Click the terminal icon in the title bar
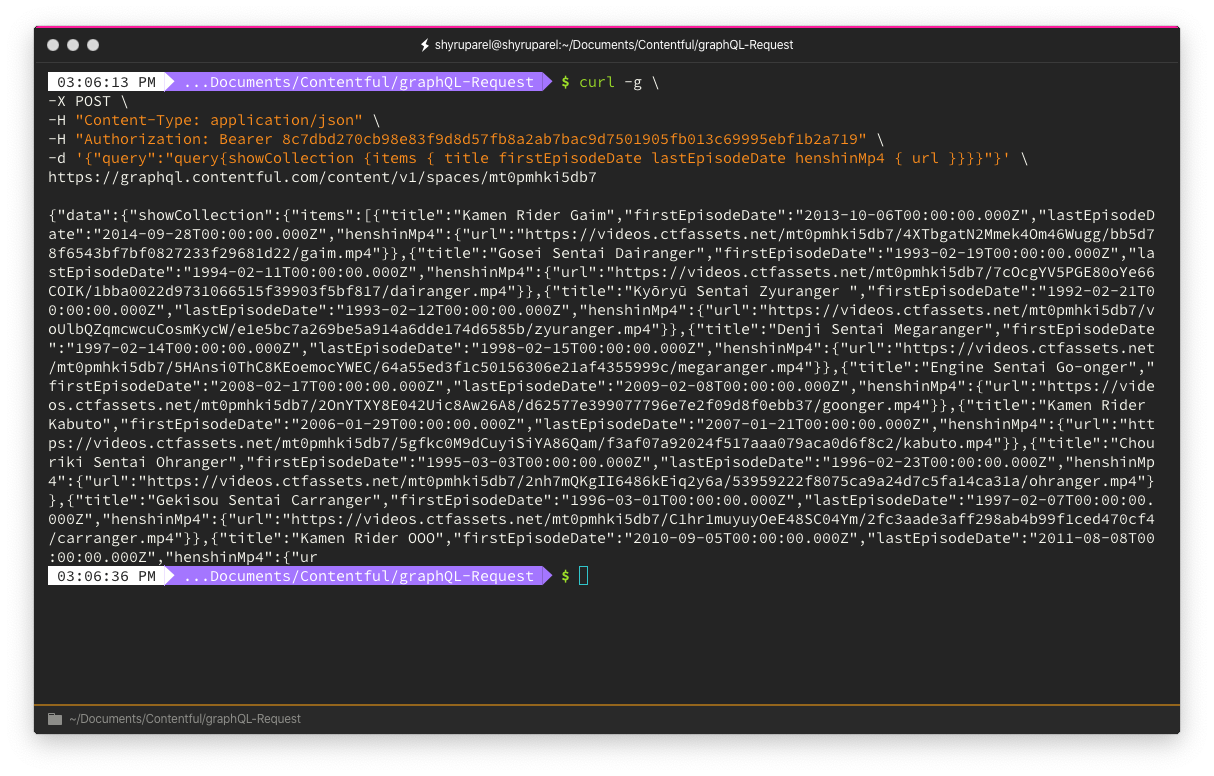The height and width of the screenshot is (776, 1214). pos(426,45)
